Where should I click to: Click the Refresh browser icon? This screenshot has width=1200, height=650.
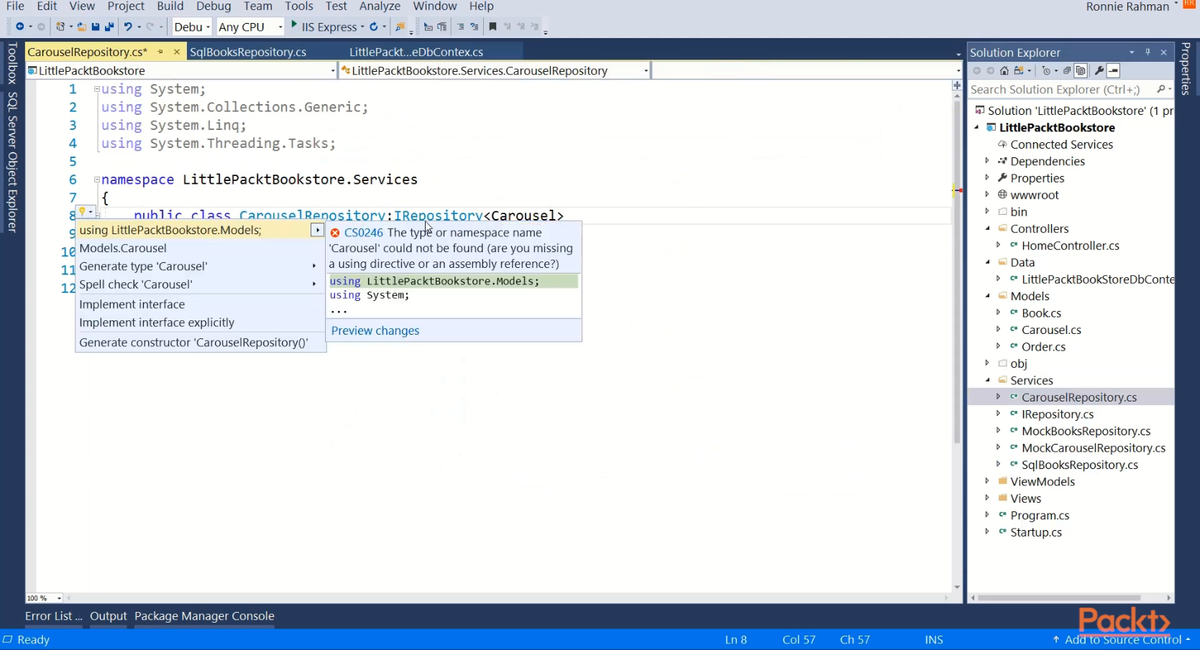[374, 27]
